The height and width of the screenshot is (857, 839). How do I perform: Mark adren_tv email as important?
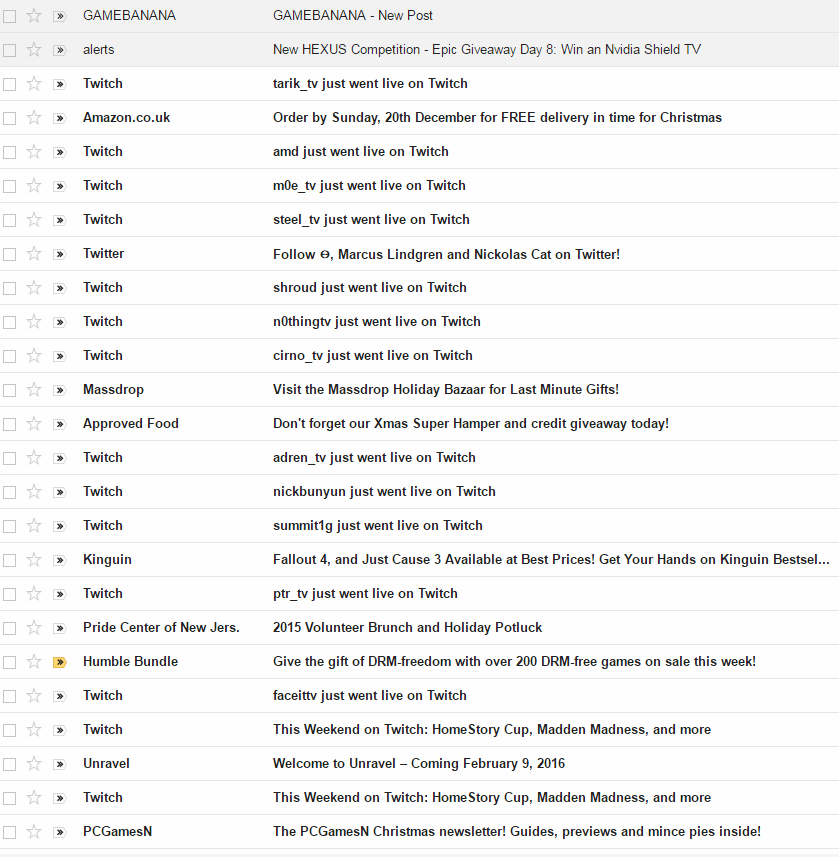(x=60, y=458)
